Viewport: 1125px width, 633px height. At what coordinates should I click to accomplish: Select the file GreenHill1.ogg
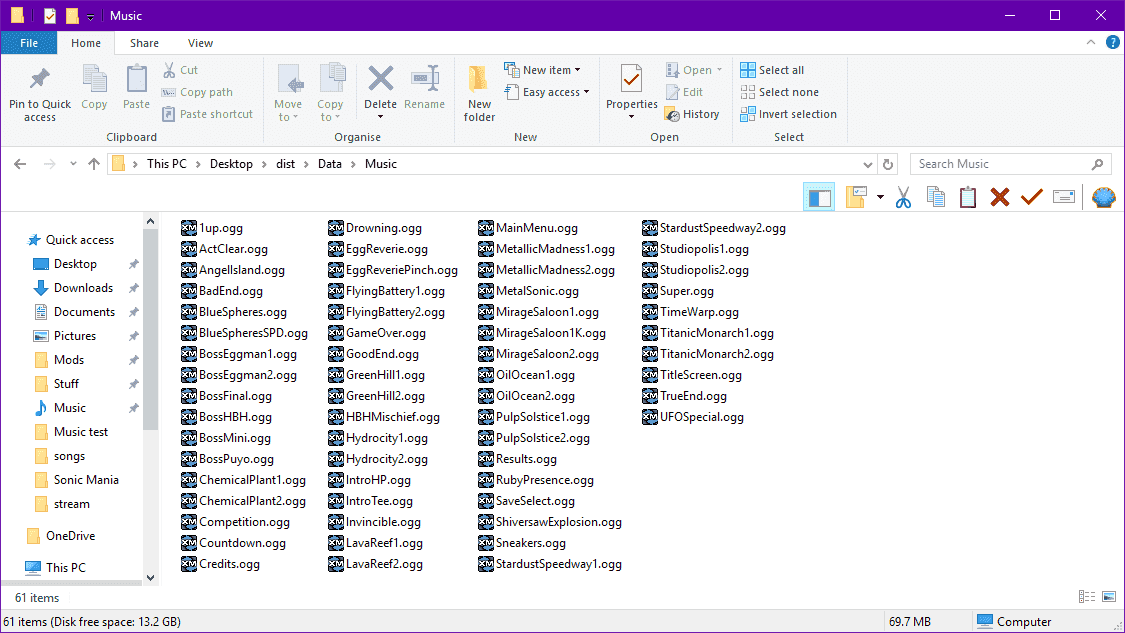[x=376, y=375]
